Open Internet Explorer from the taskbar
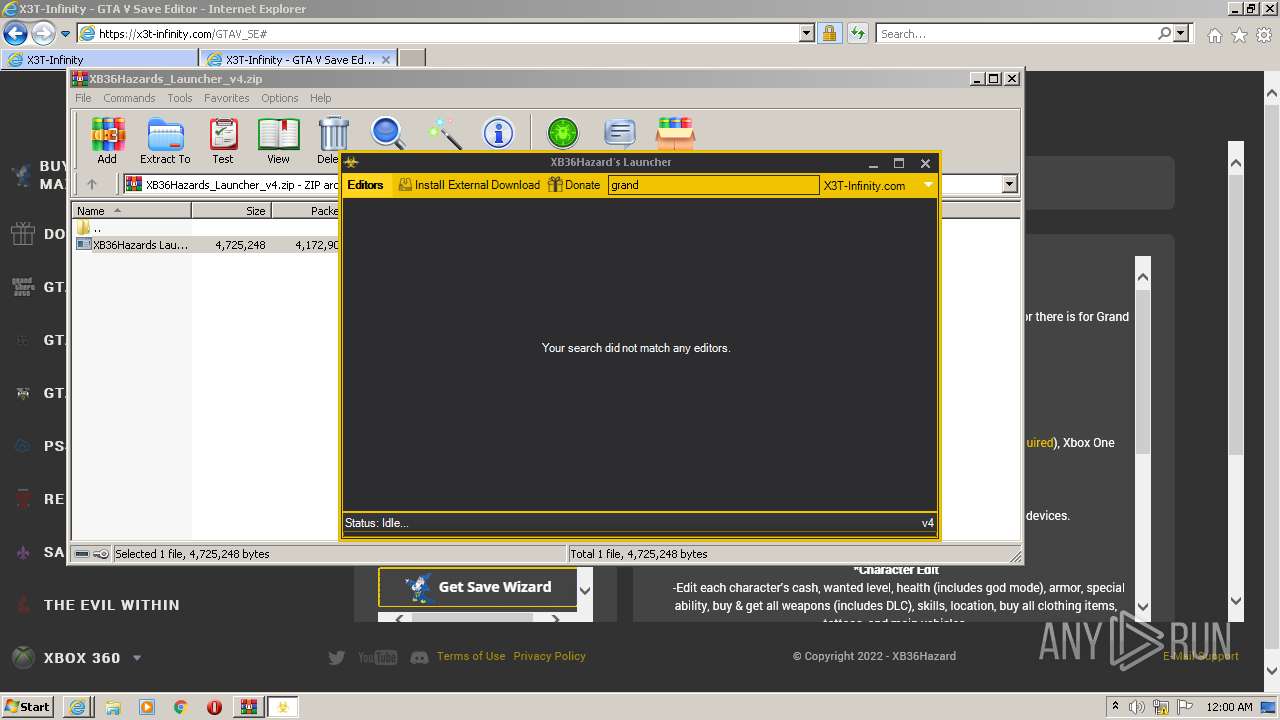Image resolution: width=1280 pixels, height=720 pixels. click(x=78, y=707)
